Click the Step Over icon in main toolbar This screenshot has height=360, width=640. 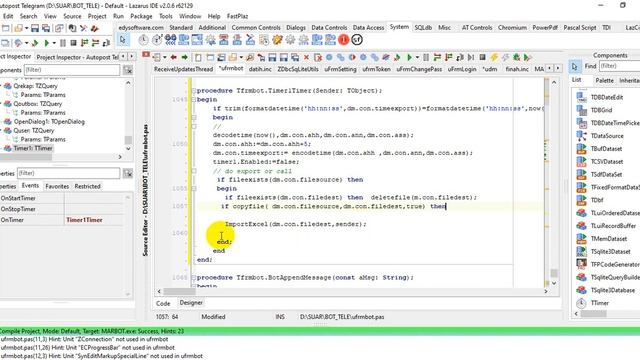point(95,42)
